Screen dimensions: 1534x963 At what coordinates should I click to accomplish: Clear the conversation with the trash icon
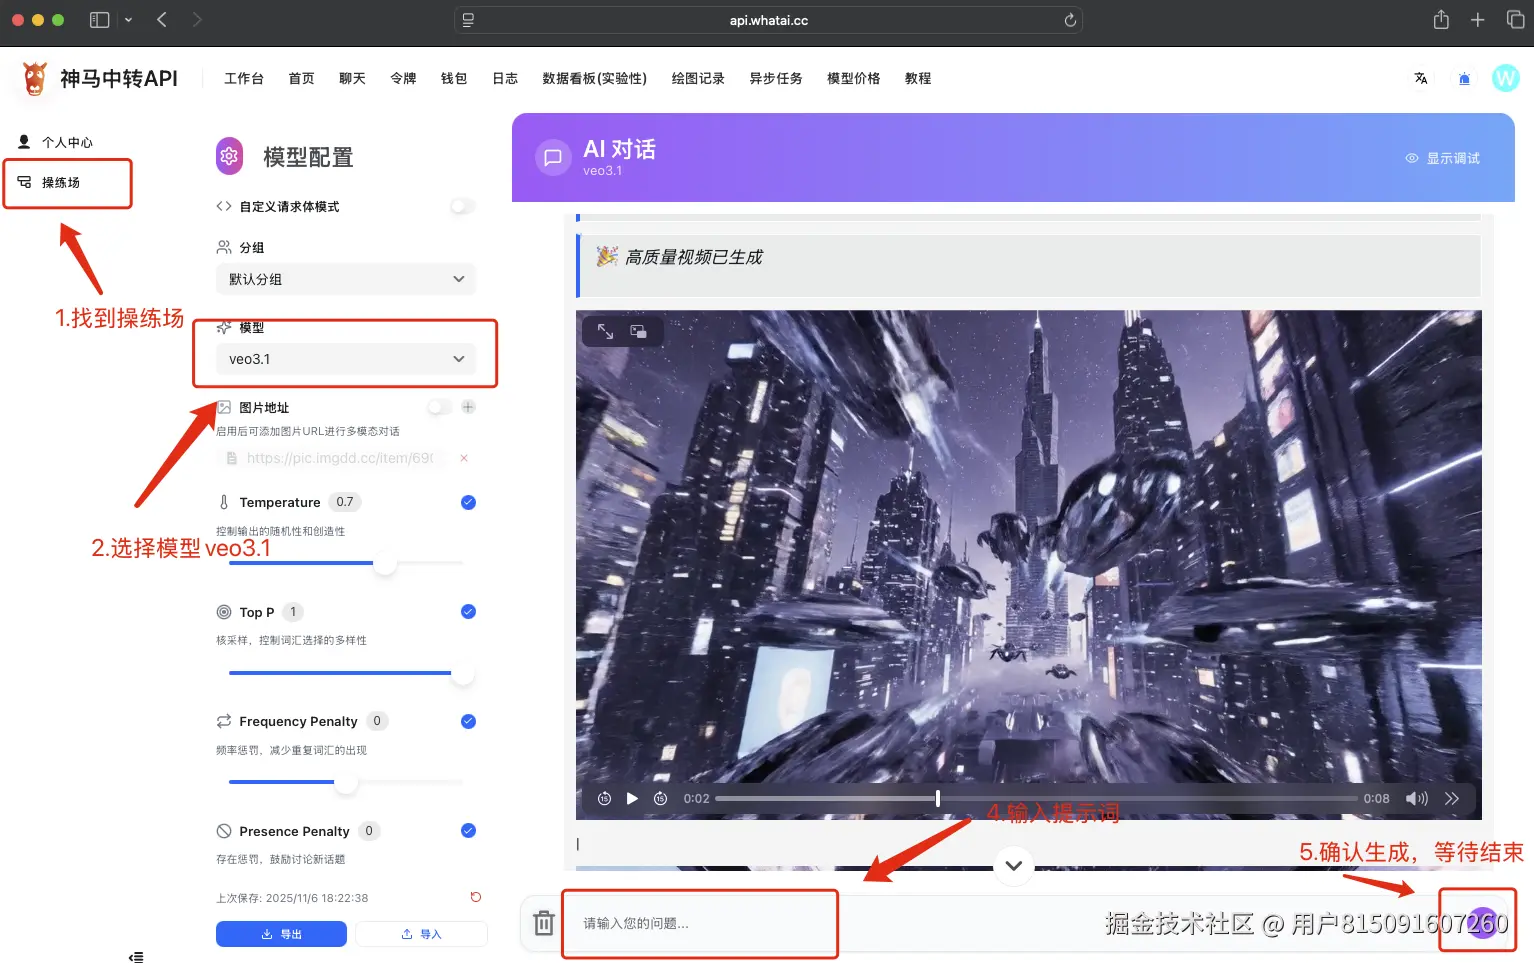pyautogui.click(x=543, y=922)
